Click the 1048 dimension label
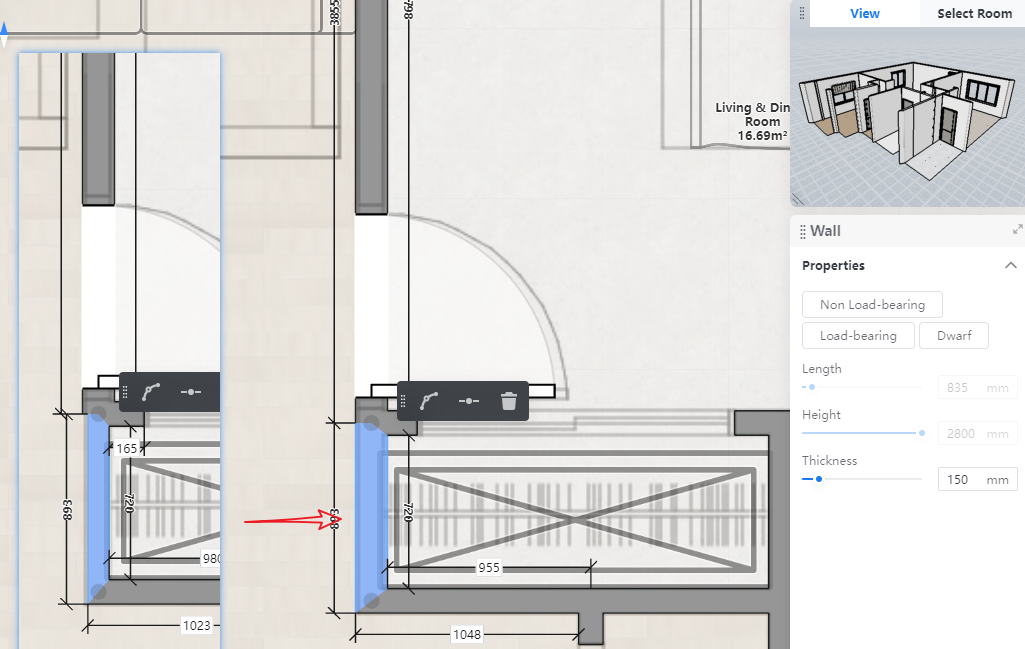The height and width of the screenshot is (649, 1025). coord(466,634)
